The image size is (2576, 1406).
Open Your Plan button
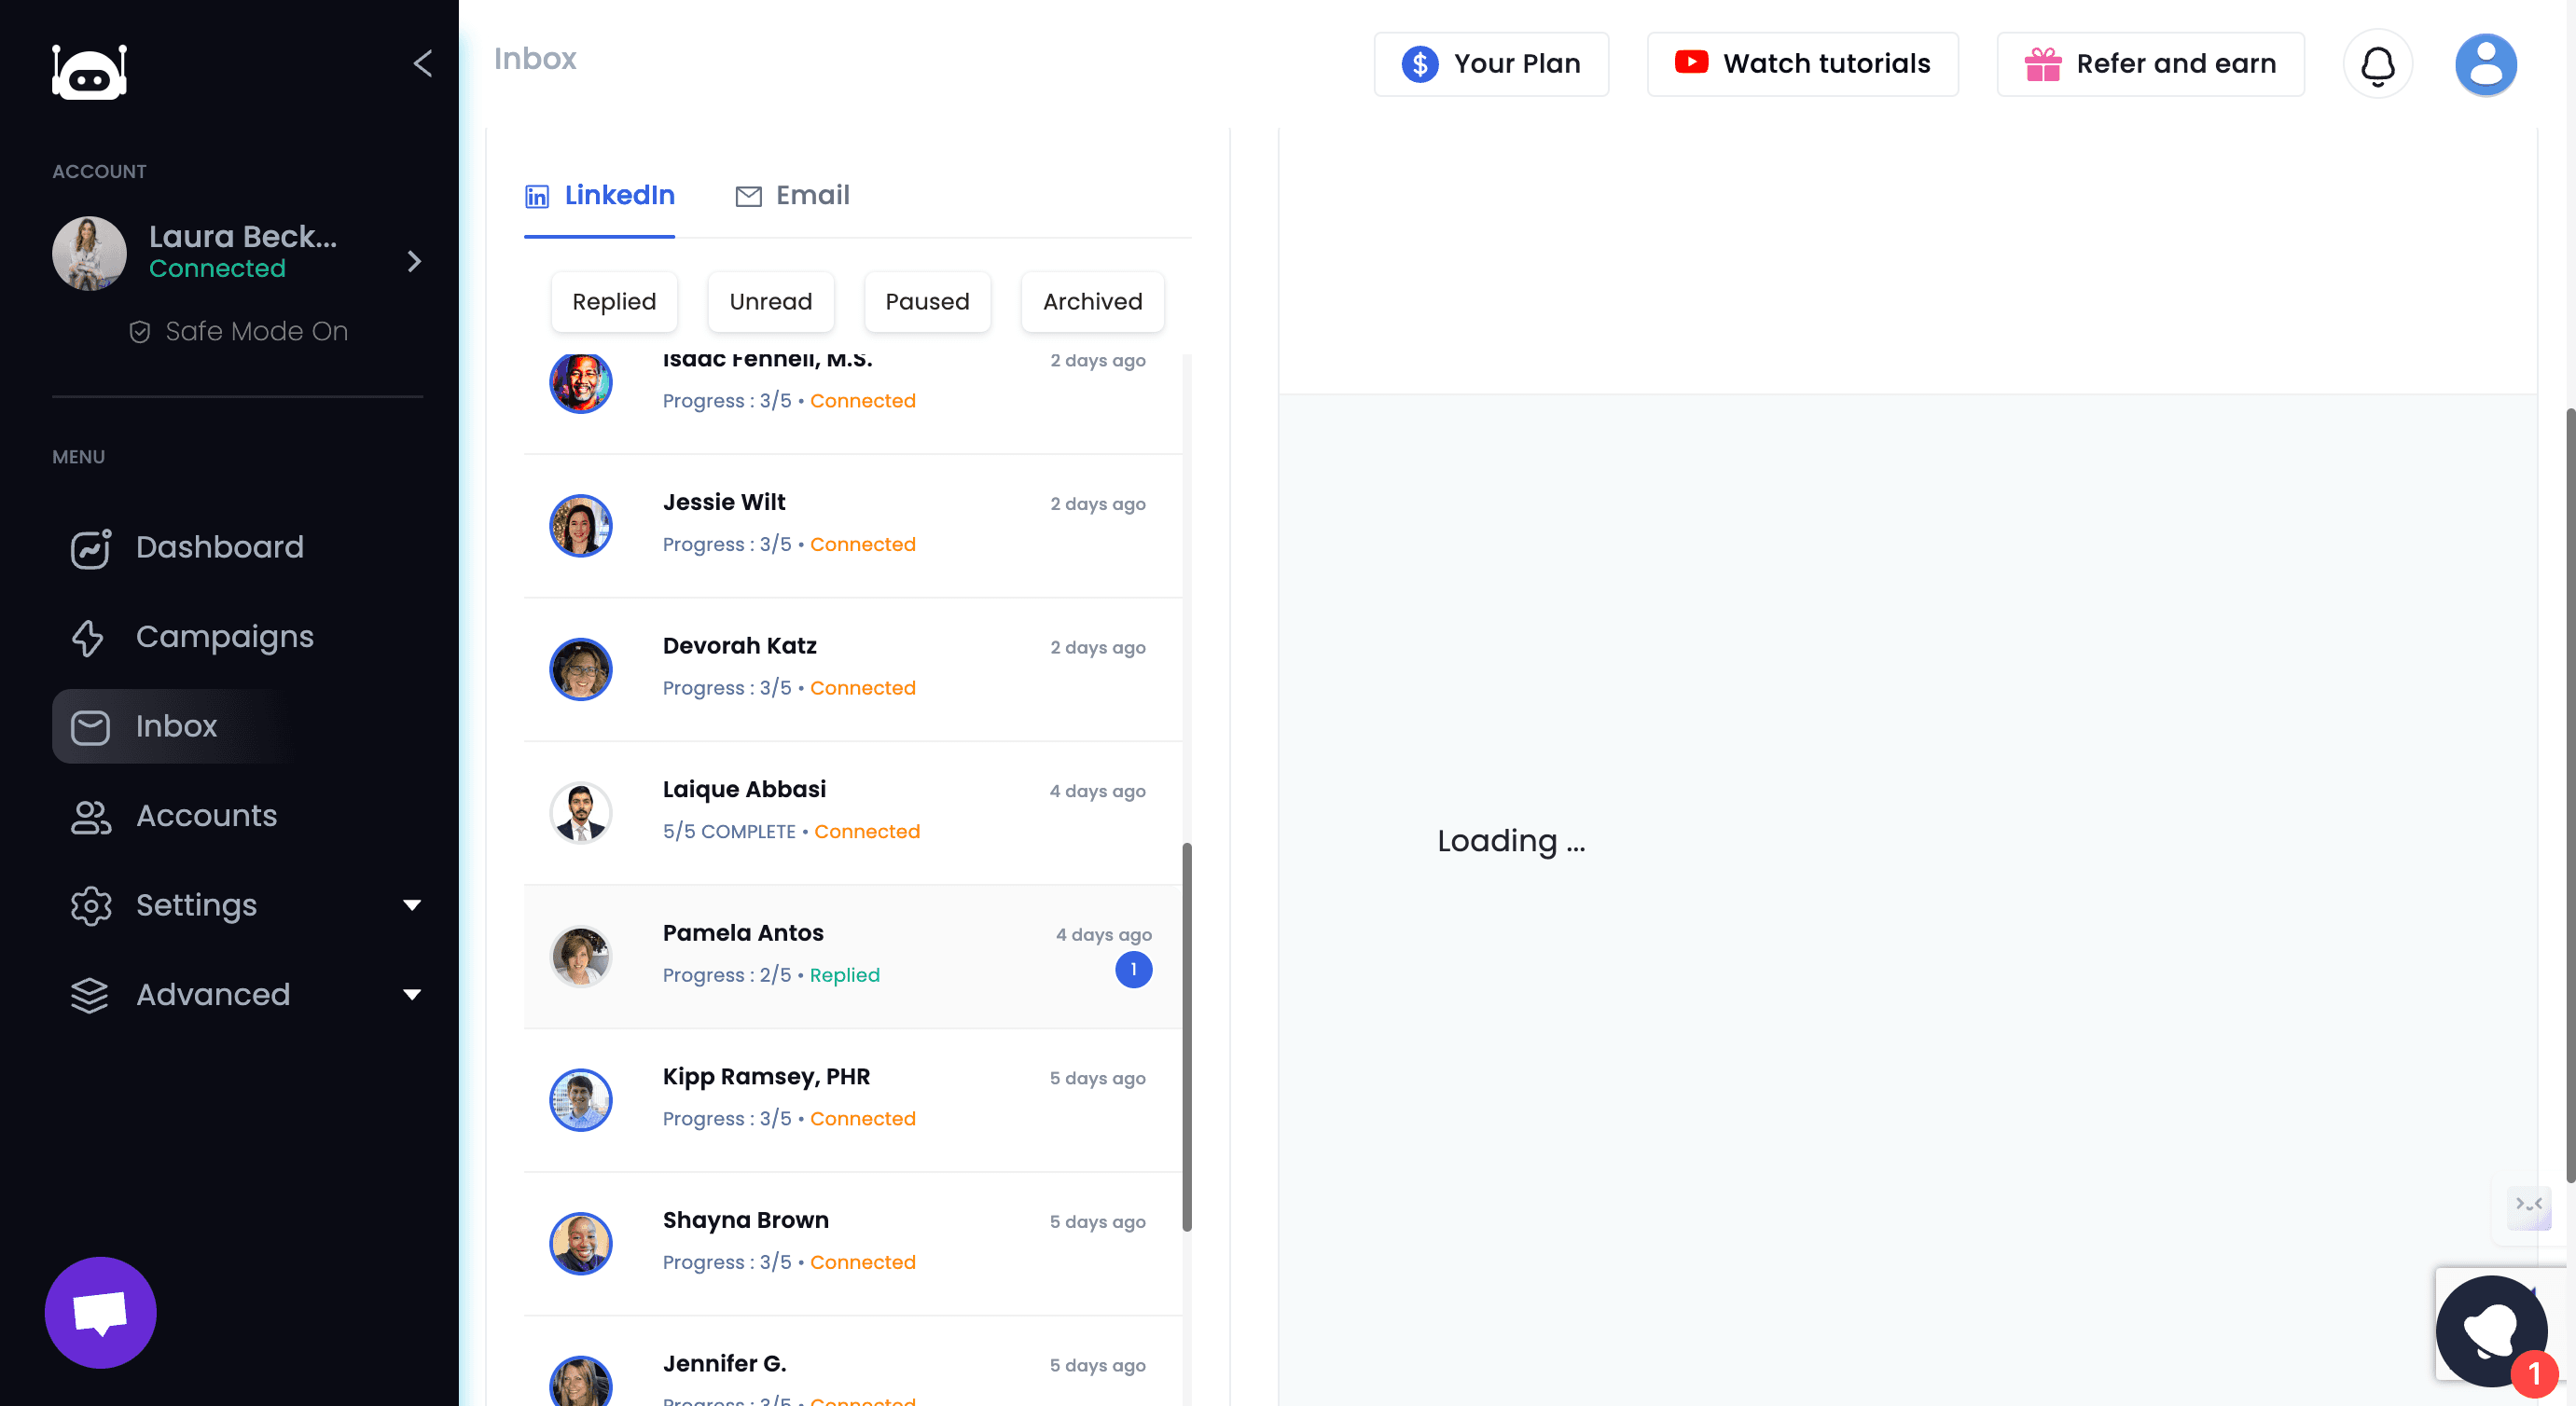tap(1491, 64)
